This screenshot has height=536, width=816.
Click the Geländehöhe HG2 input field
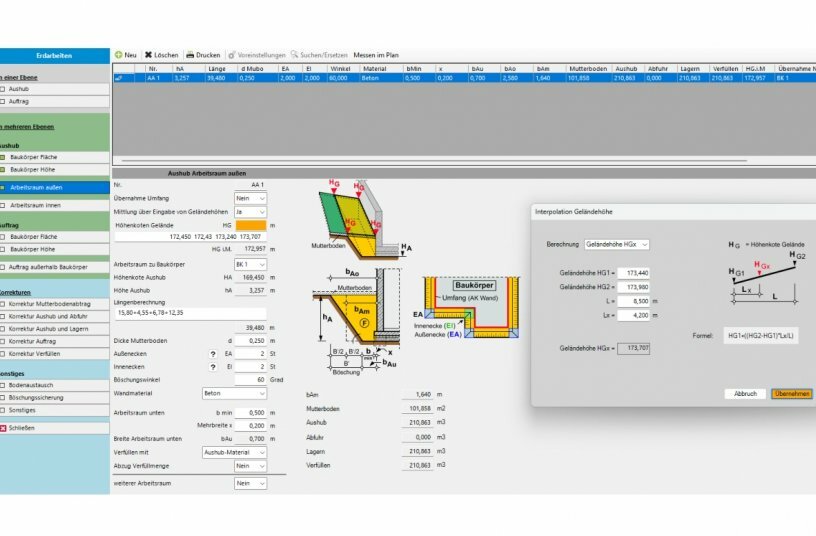click(633, 287)
